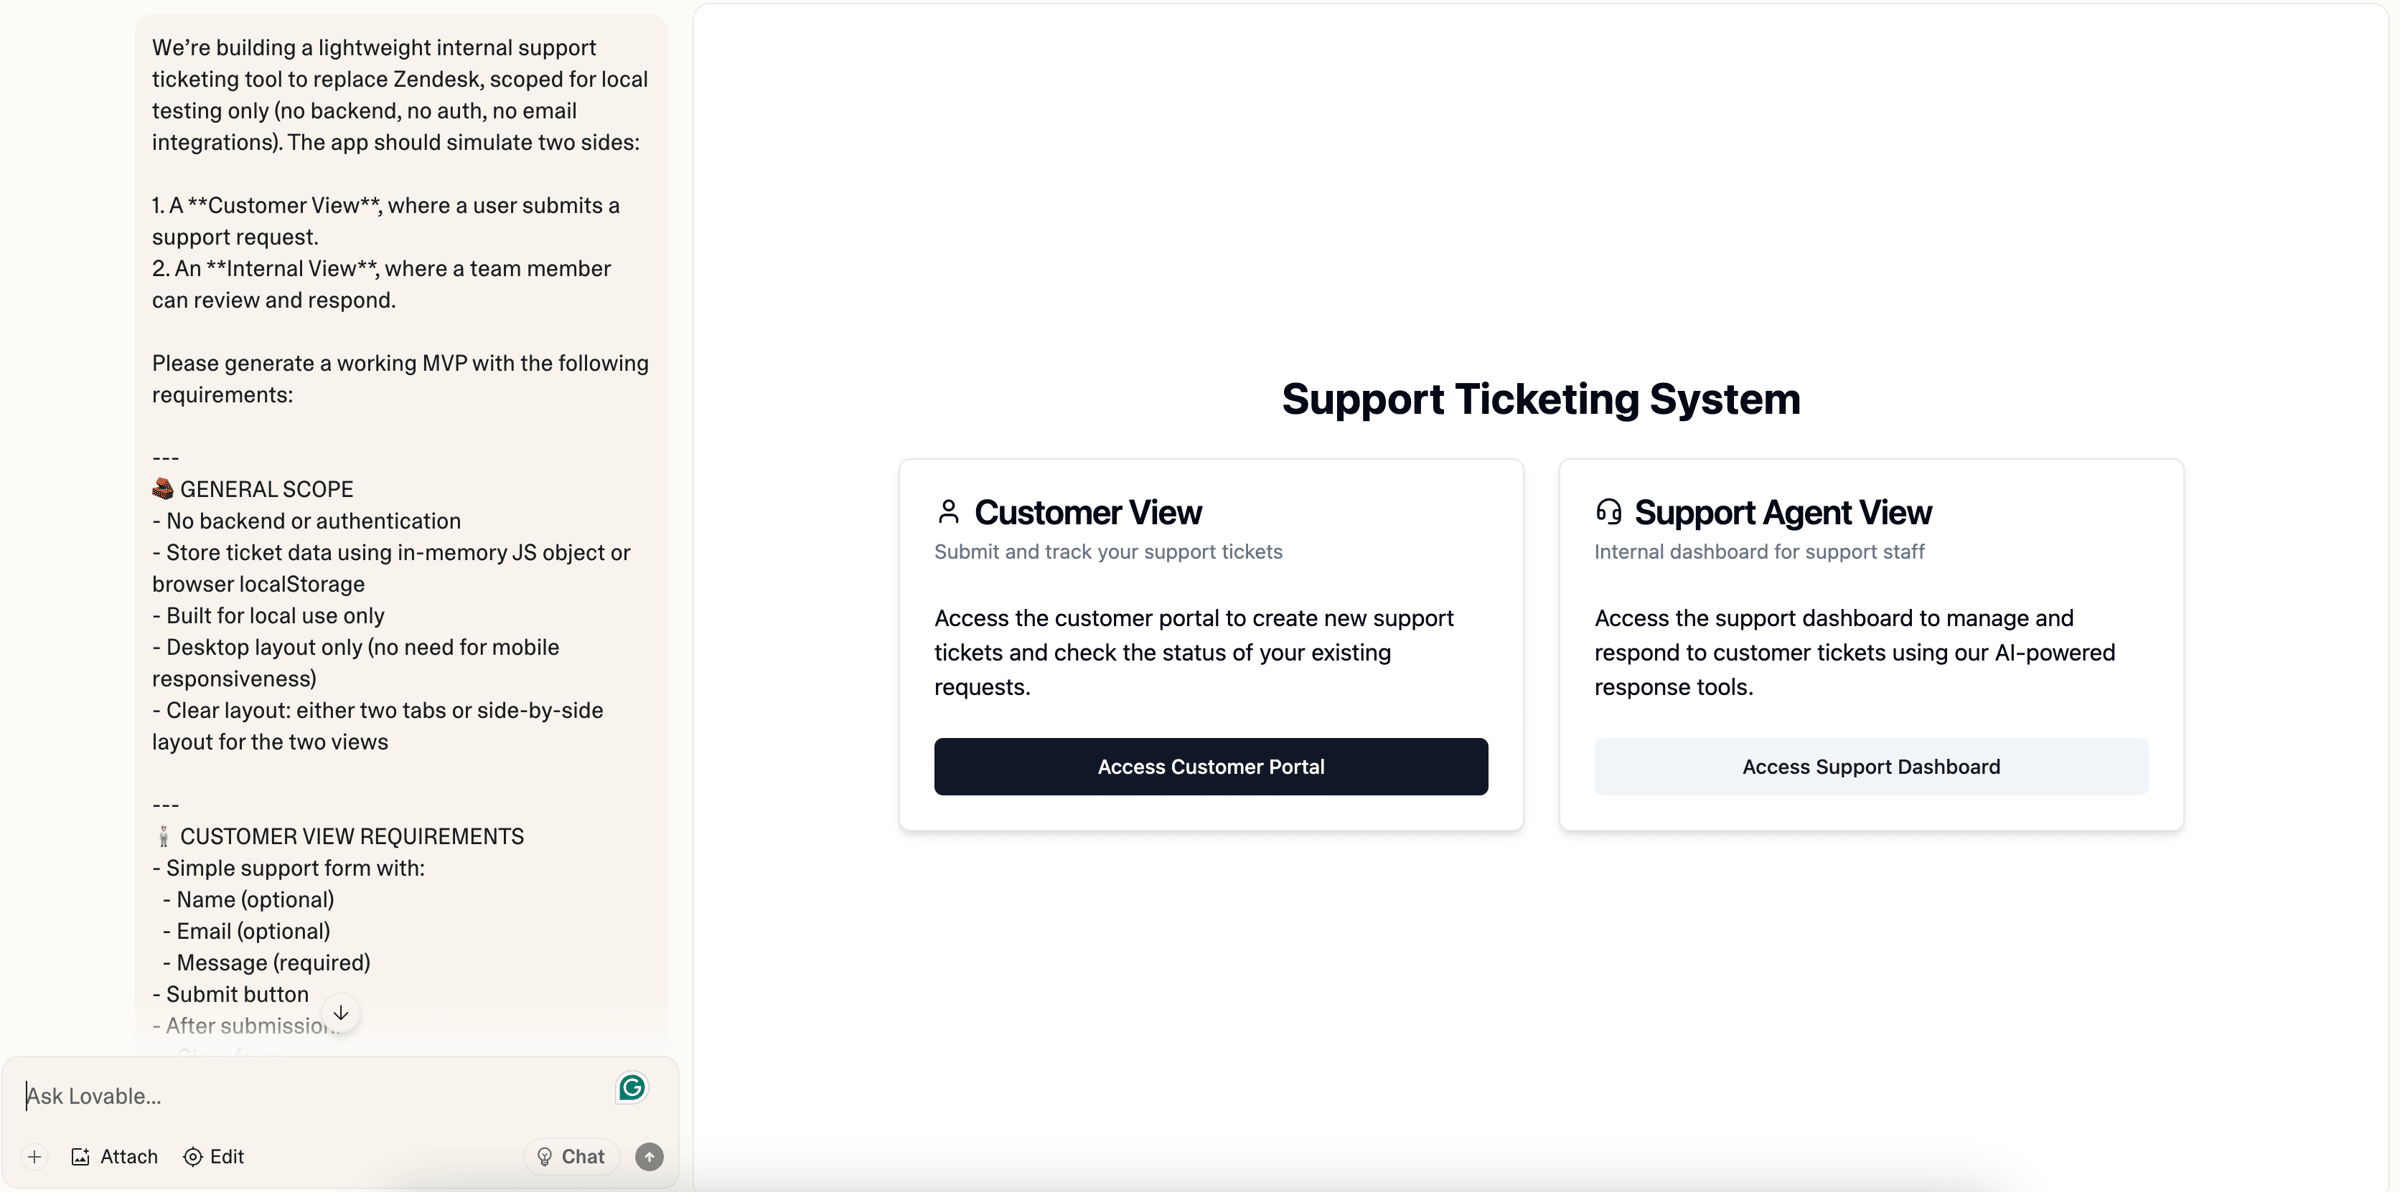This screenshot has width=2400, height=1192.
Task: Open the Access Customer Portal button
Action: pos(1211,767)
